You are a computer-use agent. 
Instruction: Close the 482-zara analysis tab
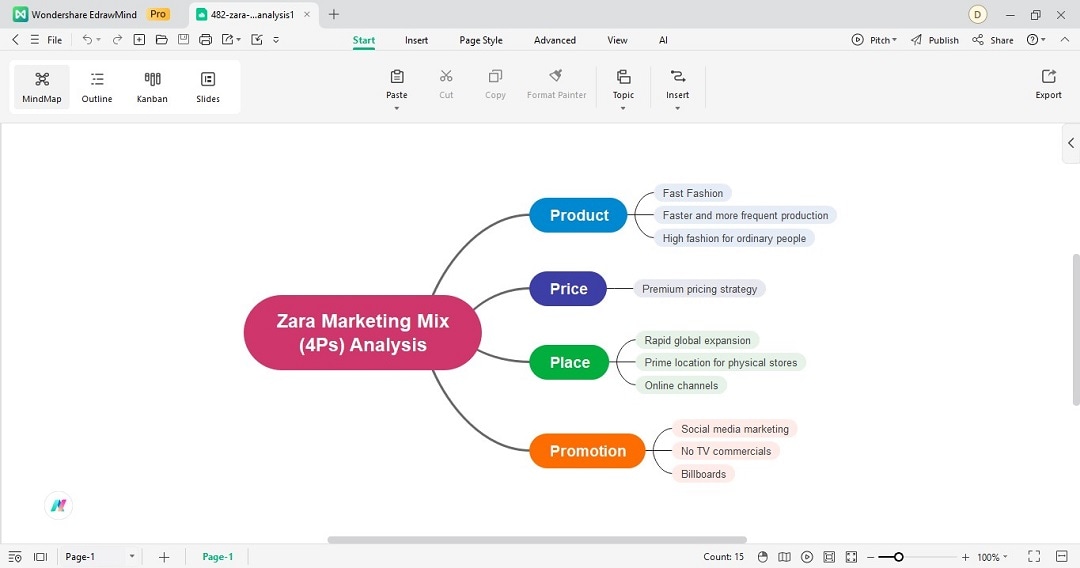point(307,14)
